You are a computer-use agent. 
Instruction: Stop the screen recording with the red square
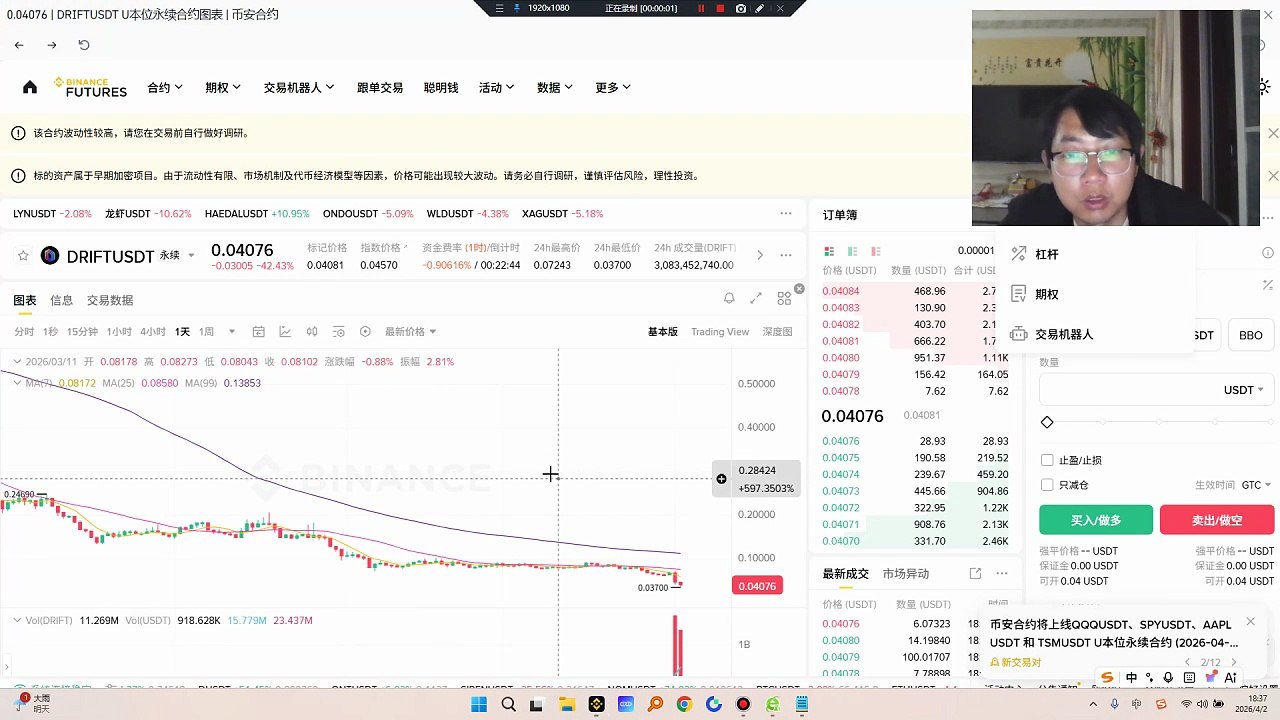(x=720, y=8)
